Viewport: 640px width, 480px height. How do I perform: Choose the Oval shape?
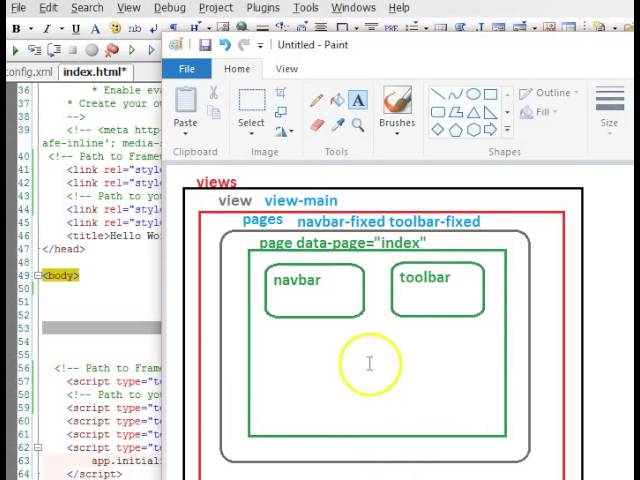(473, 94)
